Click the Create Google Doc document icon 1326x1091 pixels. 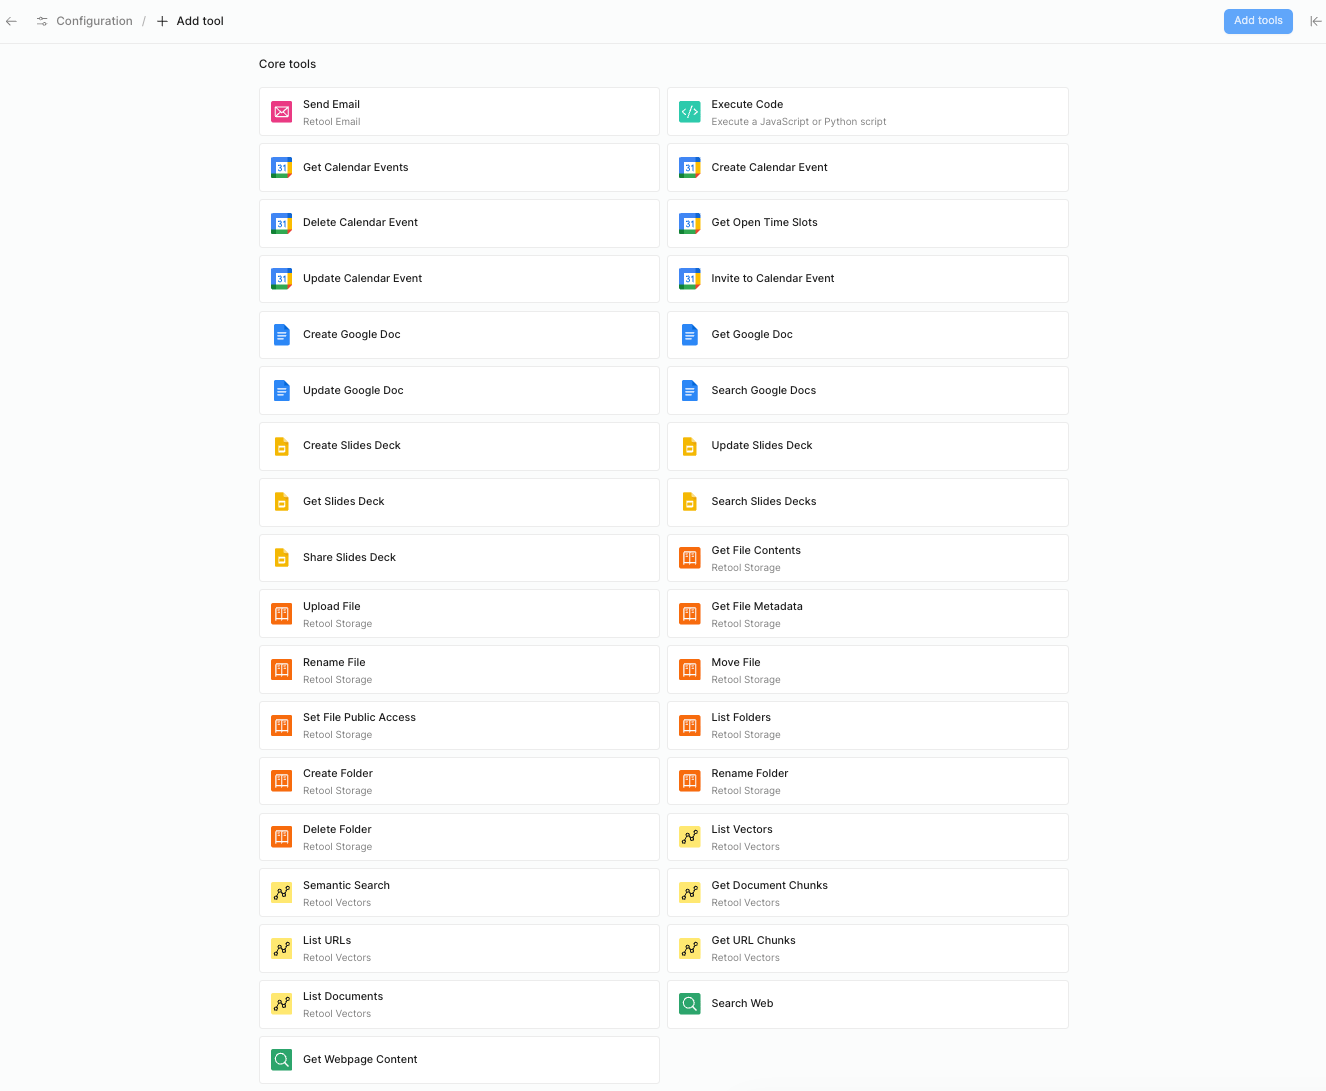click(282, 335)
